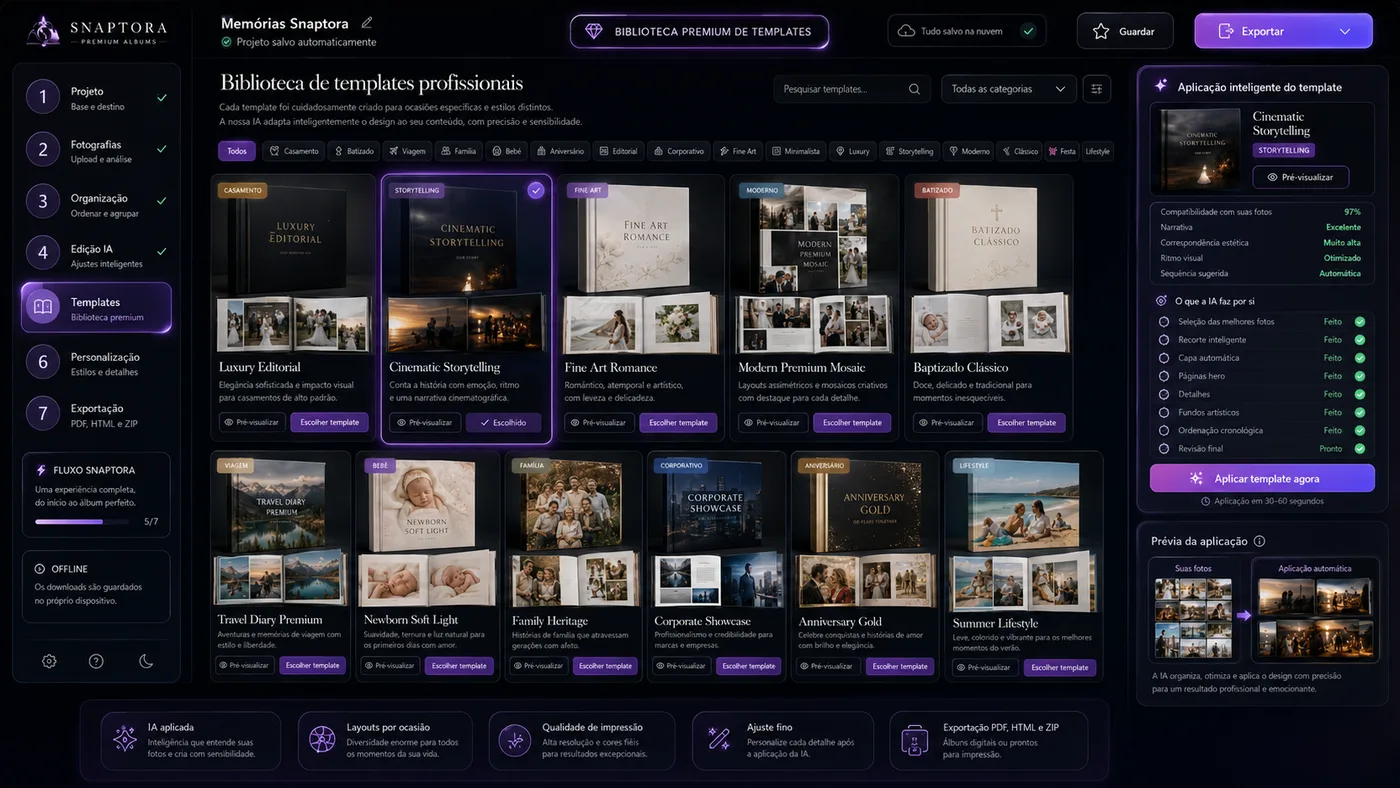This screenshot has width=1400, height=788.
Task: Toggle the Fundos artísticos radio
Action: (1163, 412)
